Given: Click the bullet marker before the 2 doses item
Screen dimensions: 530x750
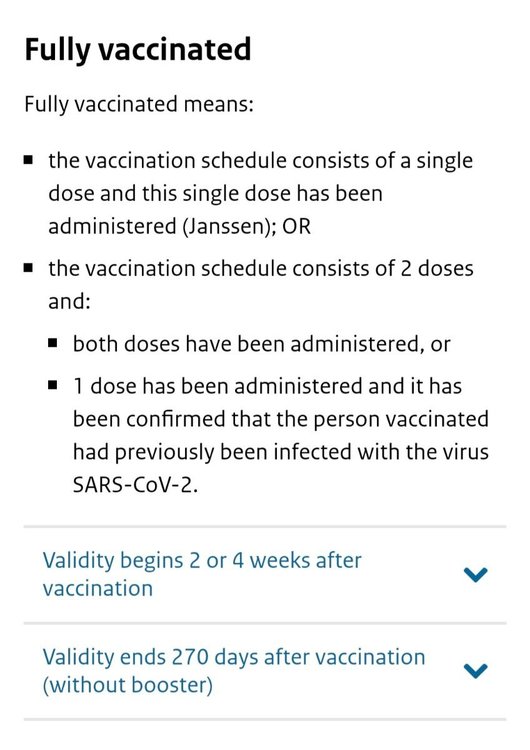Looking at the screenshot, I should 29,267.
